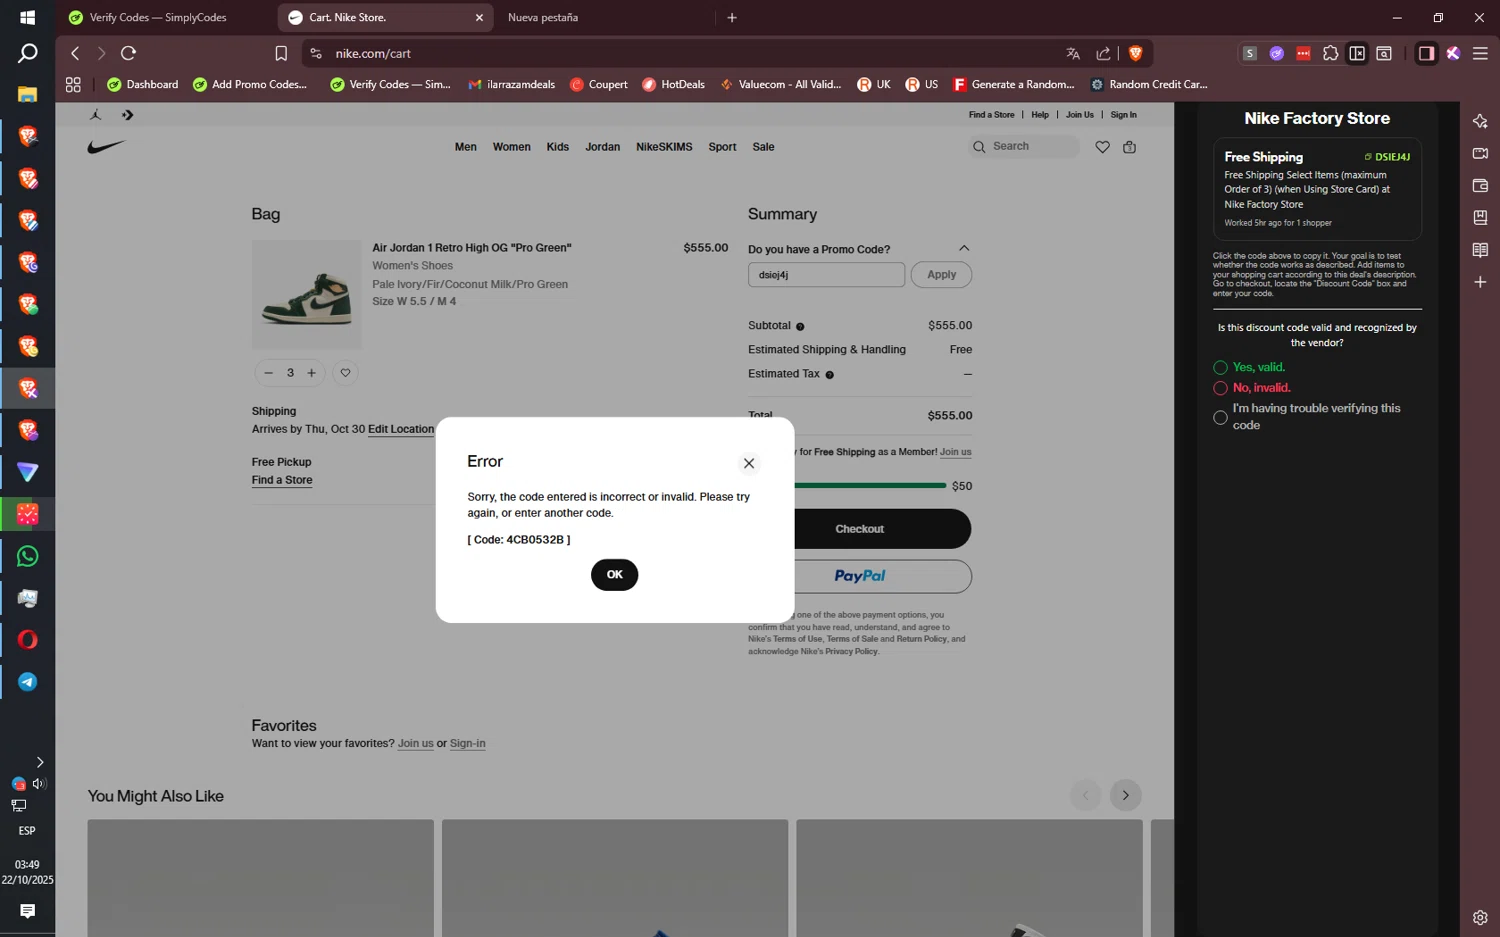
Task: Click Help in the top bar
Action: (x=1040, y=115)
